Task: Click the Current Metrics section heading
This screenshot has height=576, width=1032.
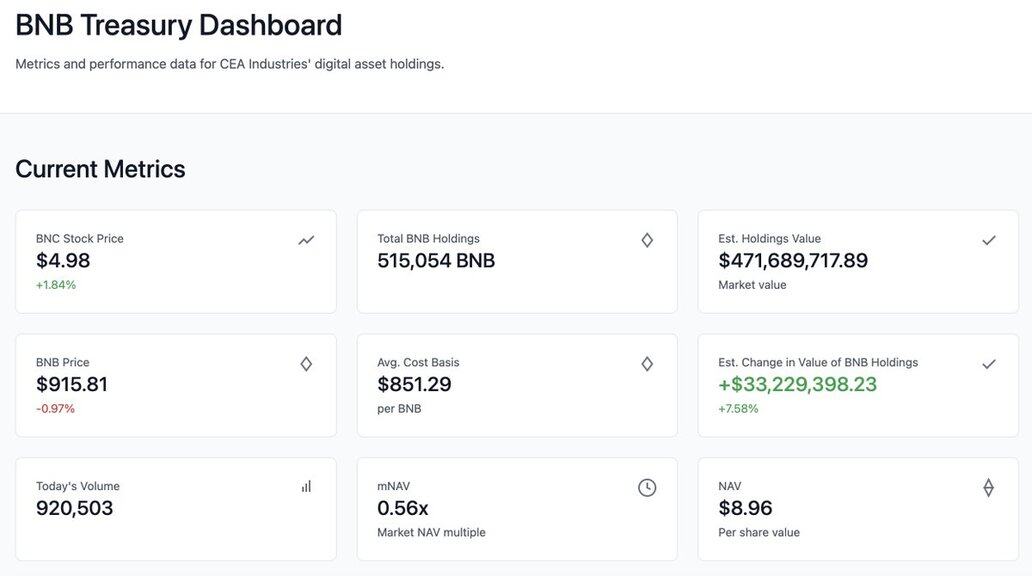Action: (100, 169)
